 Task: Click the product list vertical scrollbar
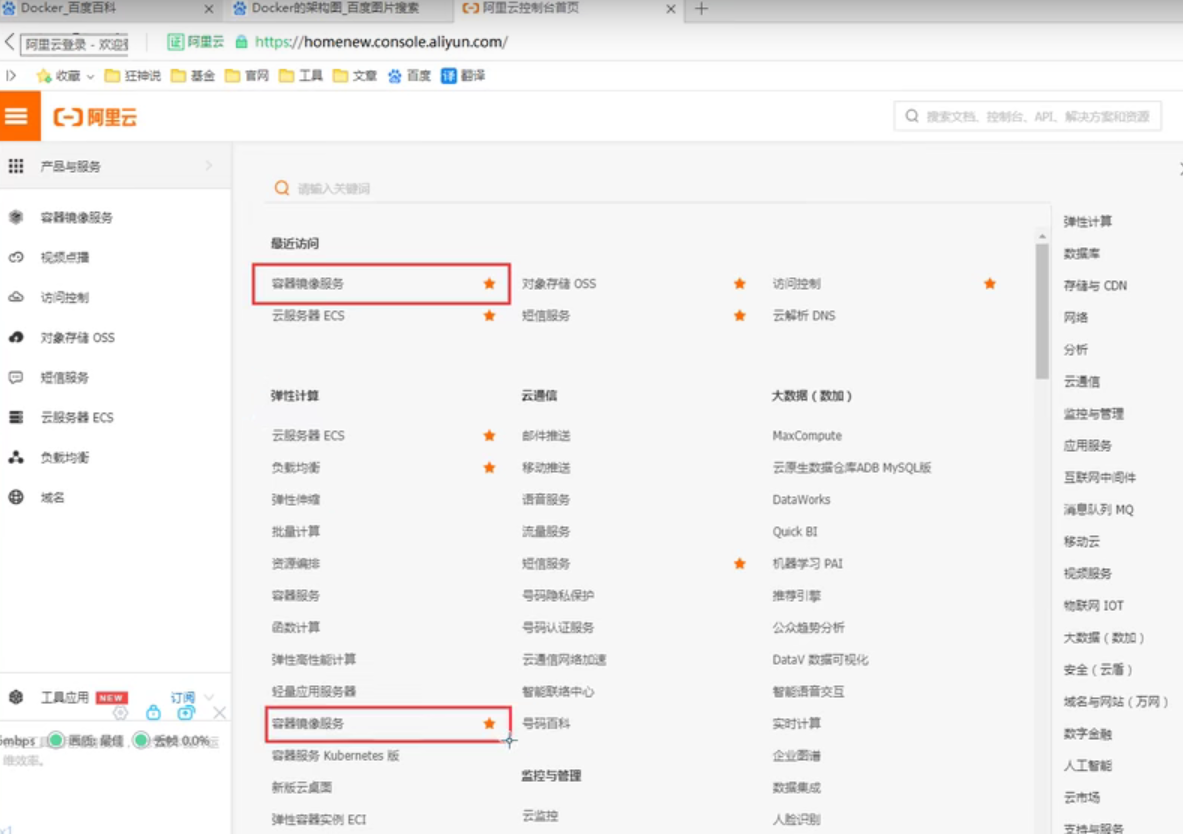click(1042, 311)
